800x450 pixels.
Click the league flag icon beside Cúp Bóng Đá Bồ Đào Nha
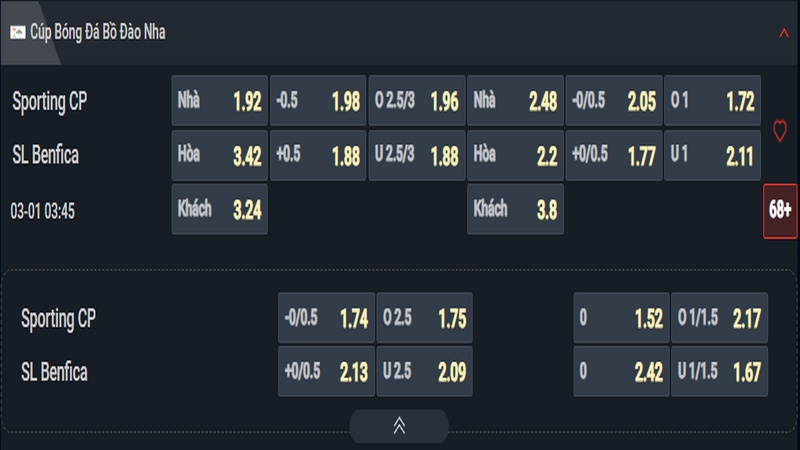tap(17, 32)
